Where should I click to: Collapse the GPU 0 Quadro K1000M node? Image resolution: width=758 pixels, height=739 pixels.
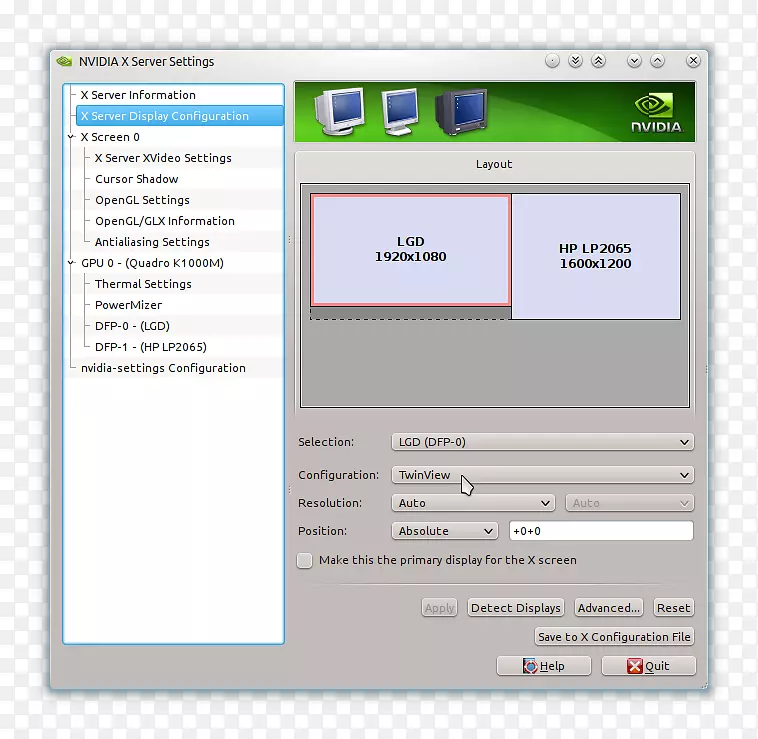pyautogui.click(x=72, y=263)
